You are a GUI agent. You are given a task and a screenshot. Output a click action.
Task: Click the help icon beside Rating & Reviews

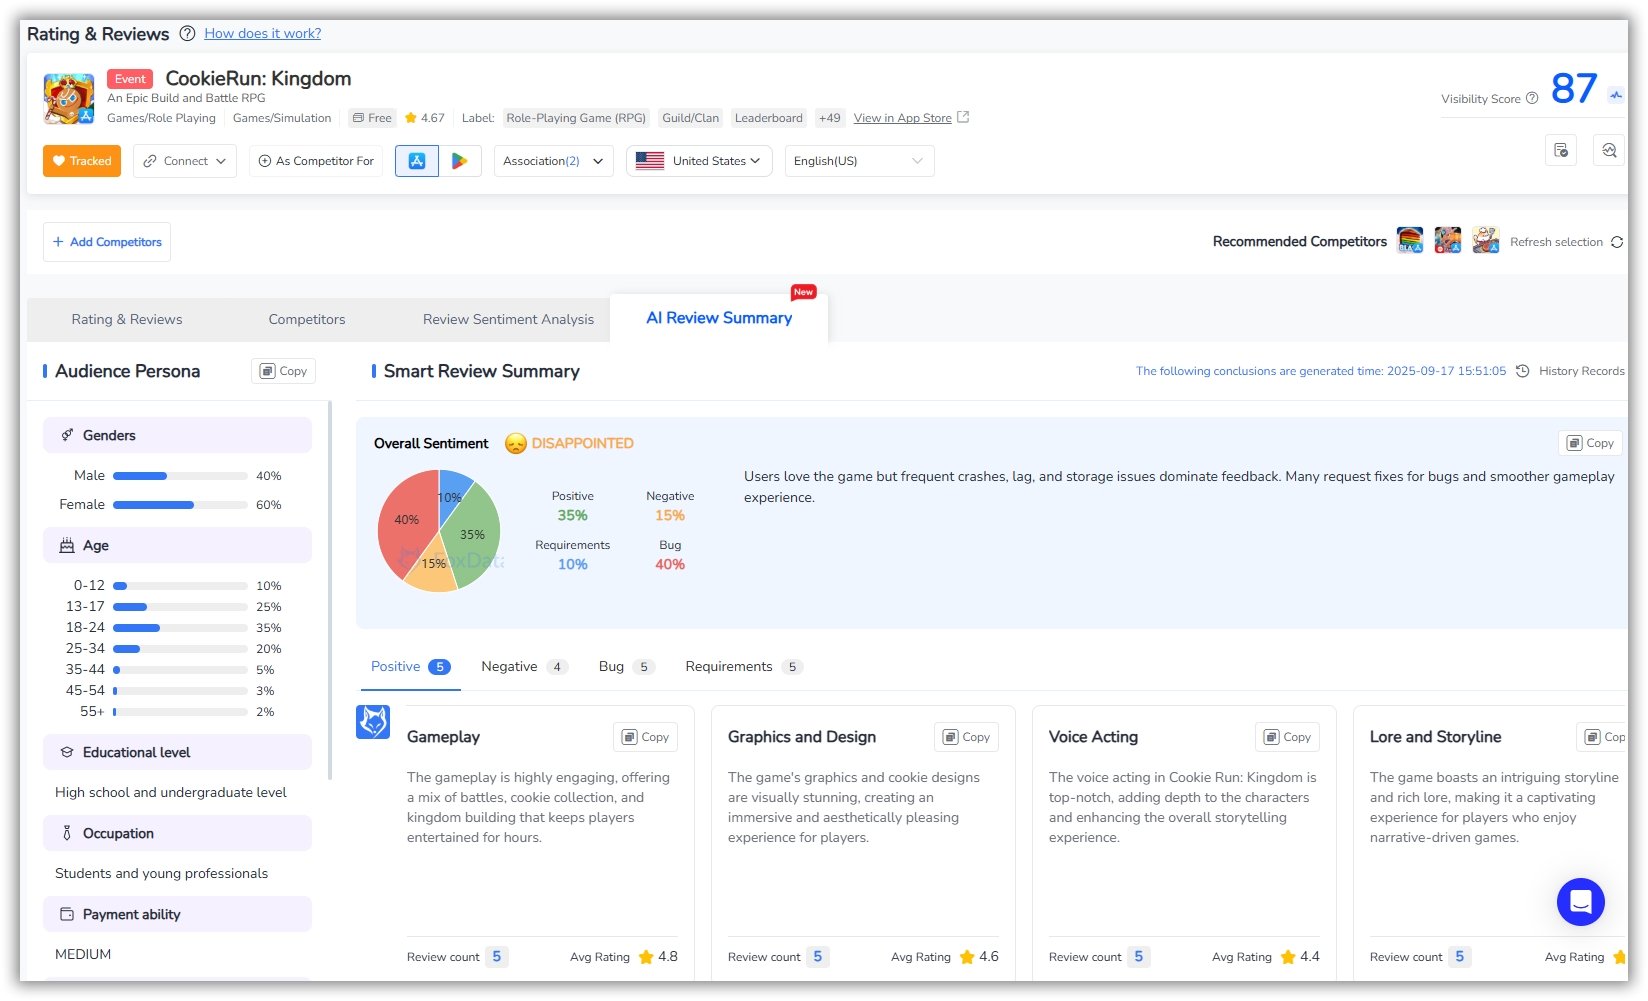click(x=187, y=33)
